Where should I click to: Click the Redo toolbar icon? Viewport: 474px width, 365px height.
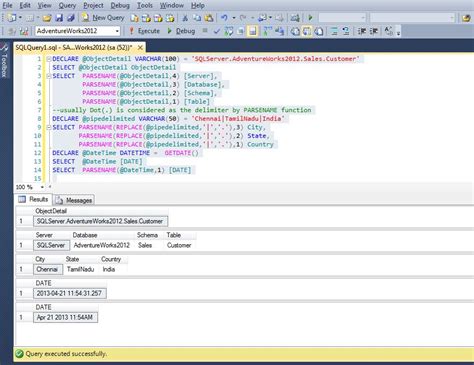click(243, 18)
